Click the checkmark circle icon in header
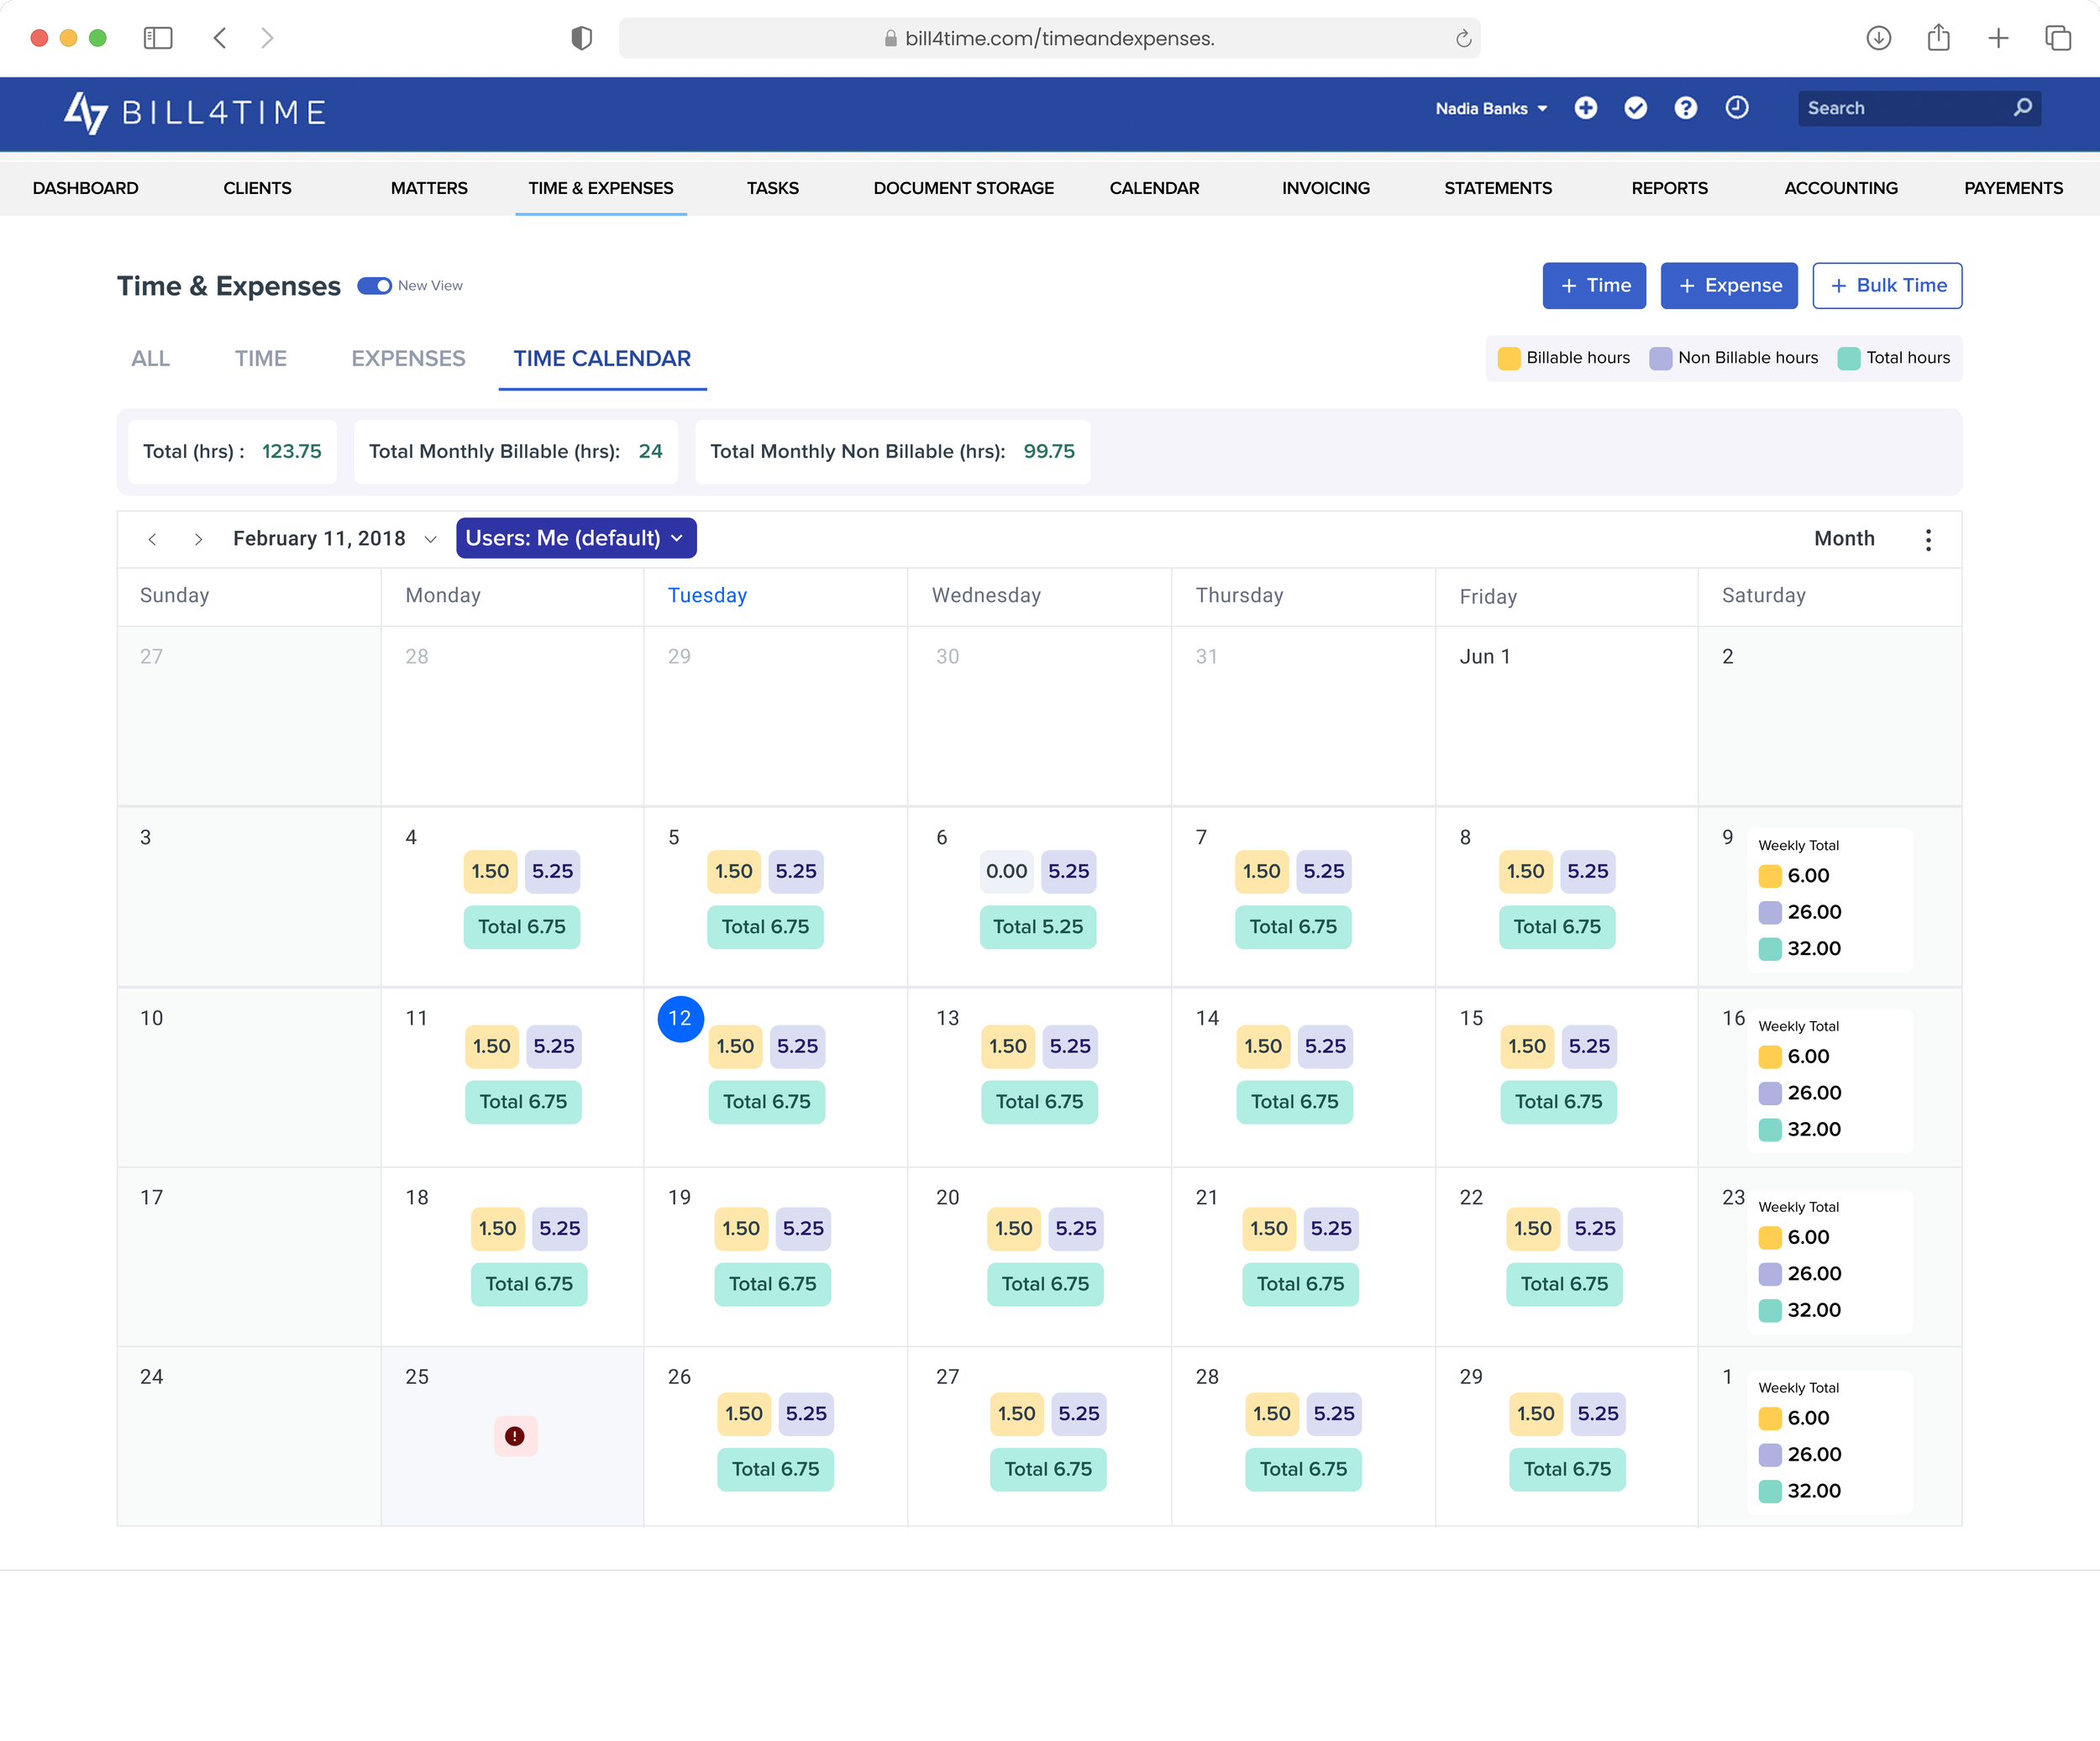 pos(1636,108)
